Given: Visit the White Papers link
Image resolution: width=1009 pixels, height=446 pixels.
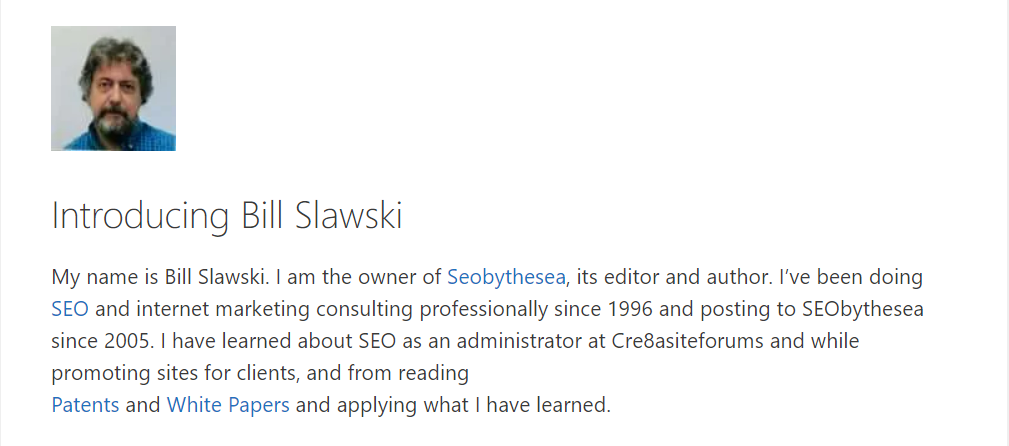Looking at the screenshot, I should [x=228, y=405].
